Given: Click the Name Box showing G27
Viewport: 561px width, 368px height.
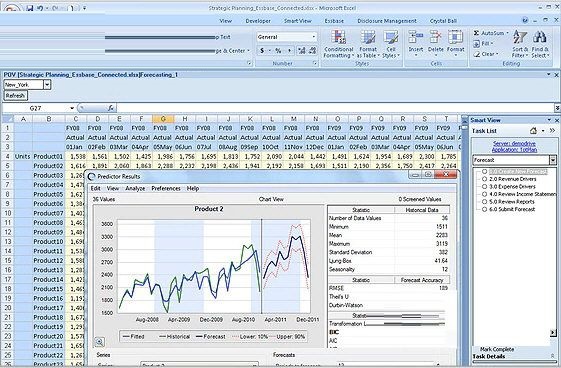Looking at the screenshot, I should tap(39, 108).
